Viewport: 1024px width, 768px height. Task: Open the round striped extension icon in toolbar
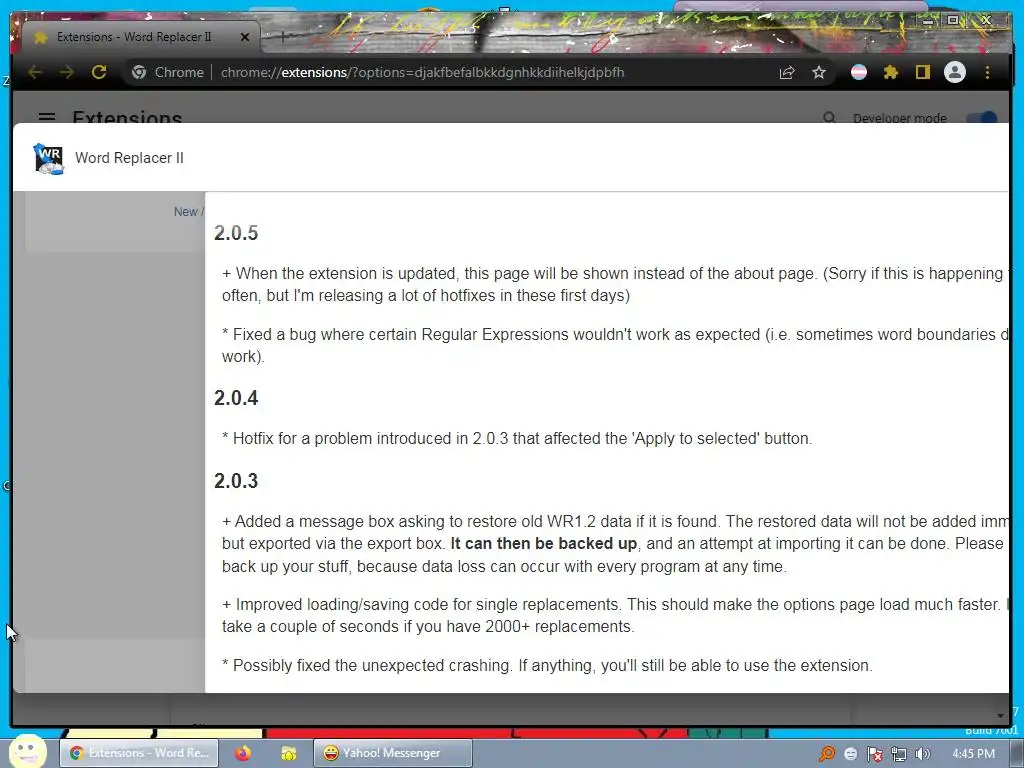pos(859,72)
